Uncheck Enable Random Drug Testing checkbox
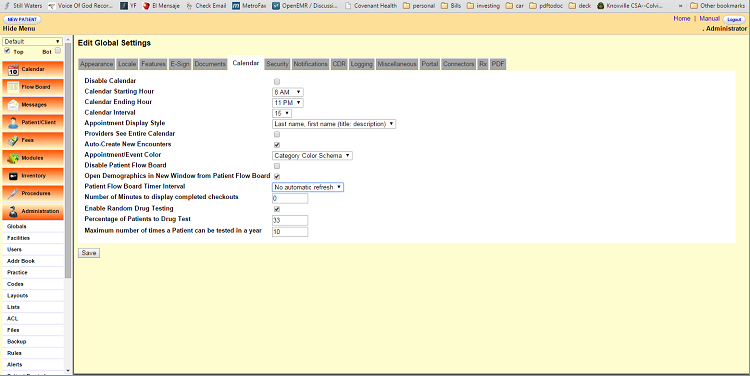 click(277, 209)
